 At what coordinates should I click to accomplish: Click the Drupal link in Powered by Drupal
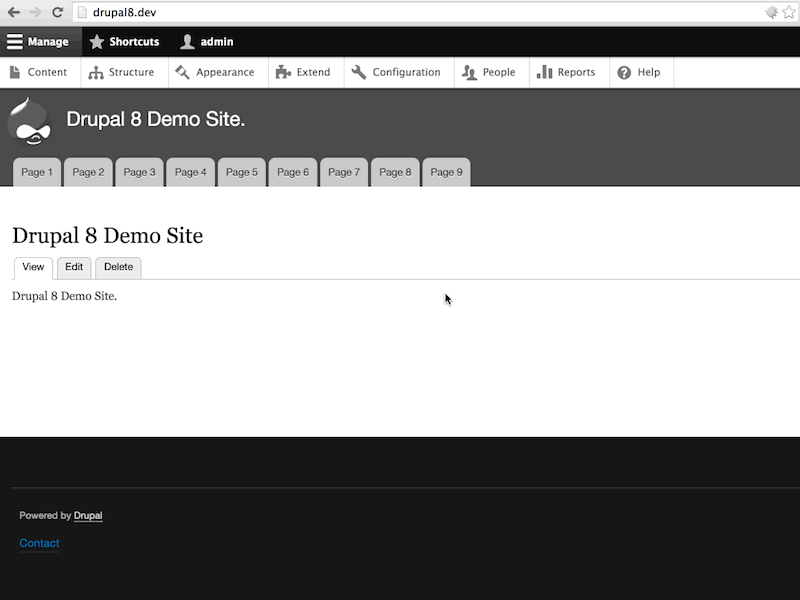click(x=87, y=515)
